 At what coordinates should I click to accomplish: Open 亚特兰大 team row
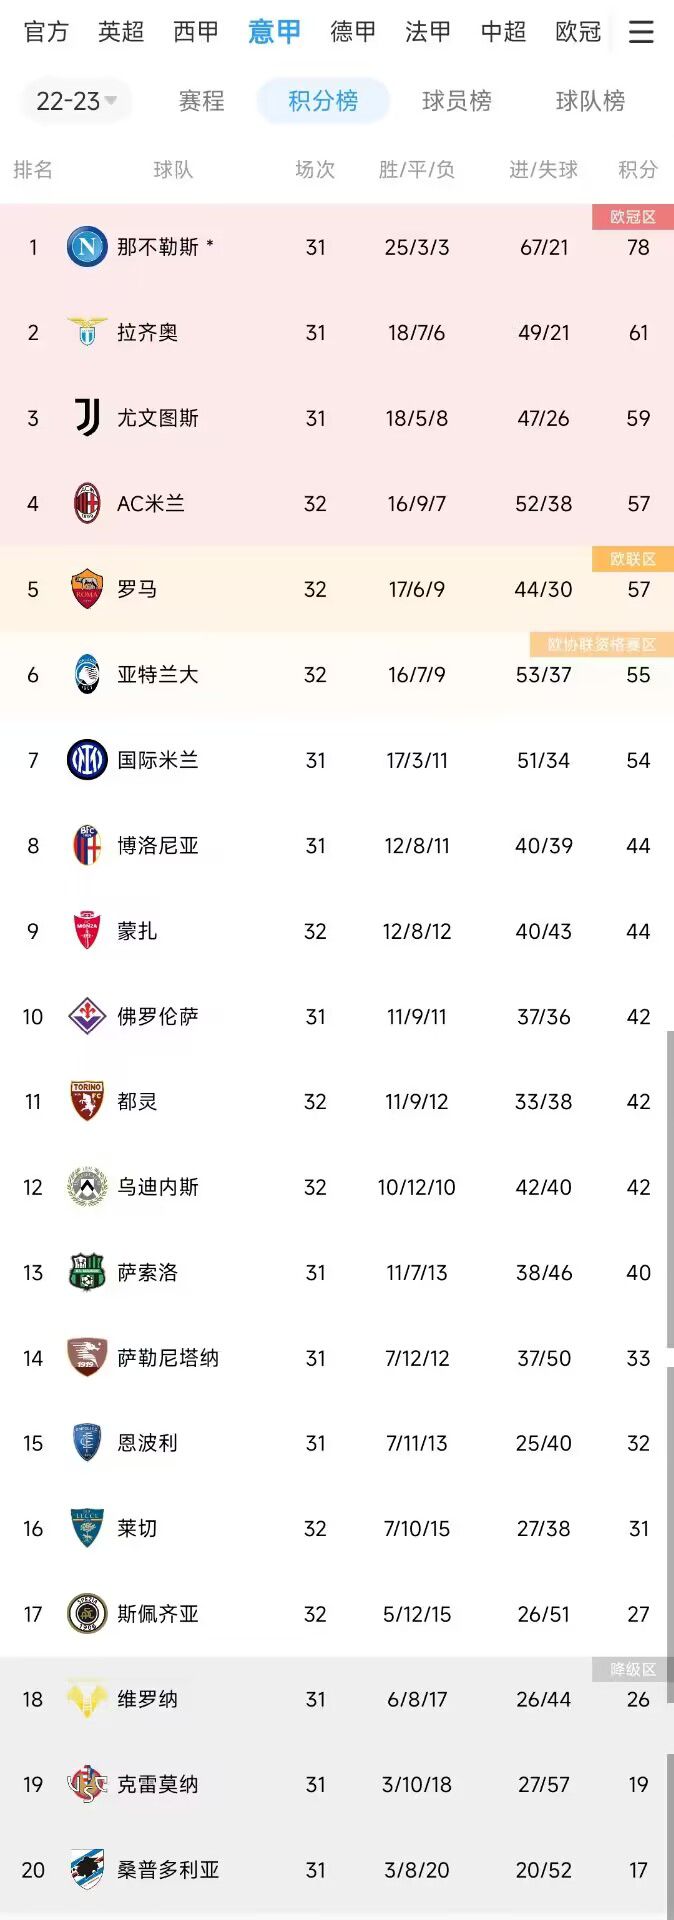337,675
